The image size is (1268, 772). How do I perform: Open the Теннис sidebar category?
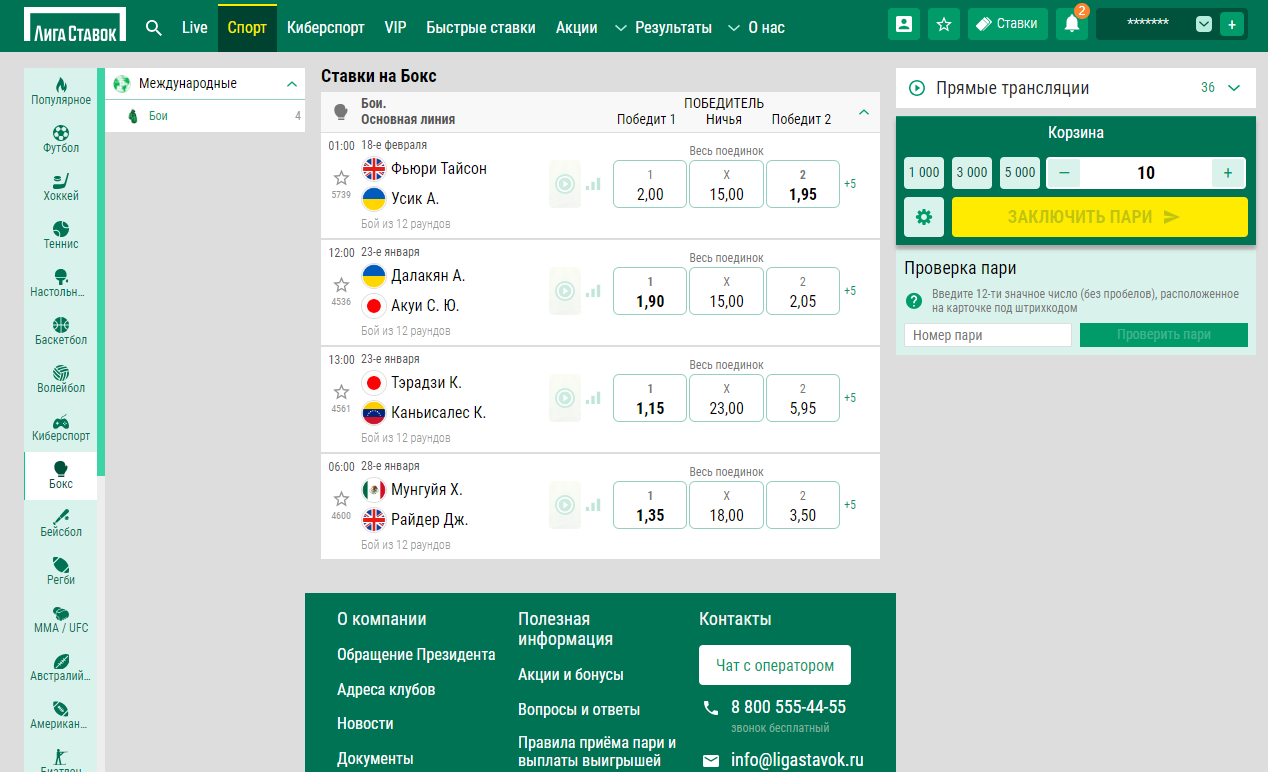point(61,236)
